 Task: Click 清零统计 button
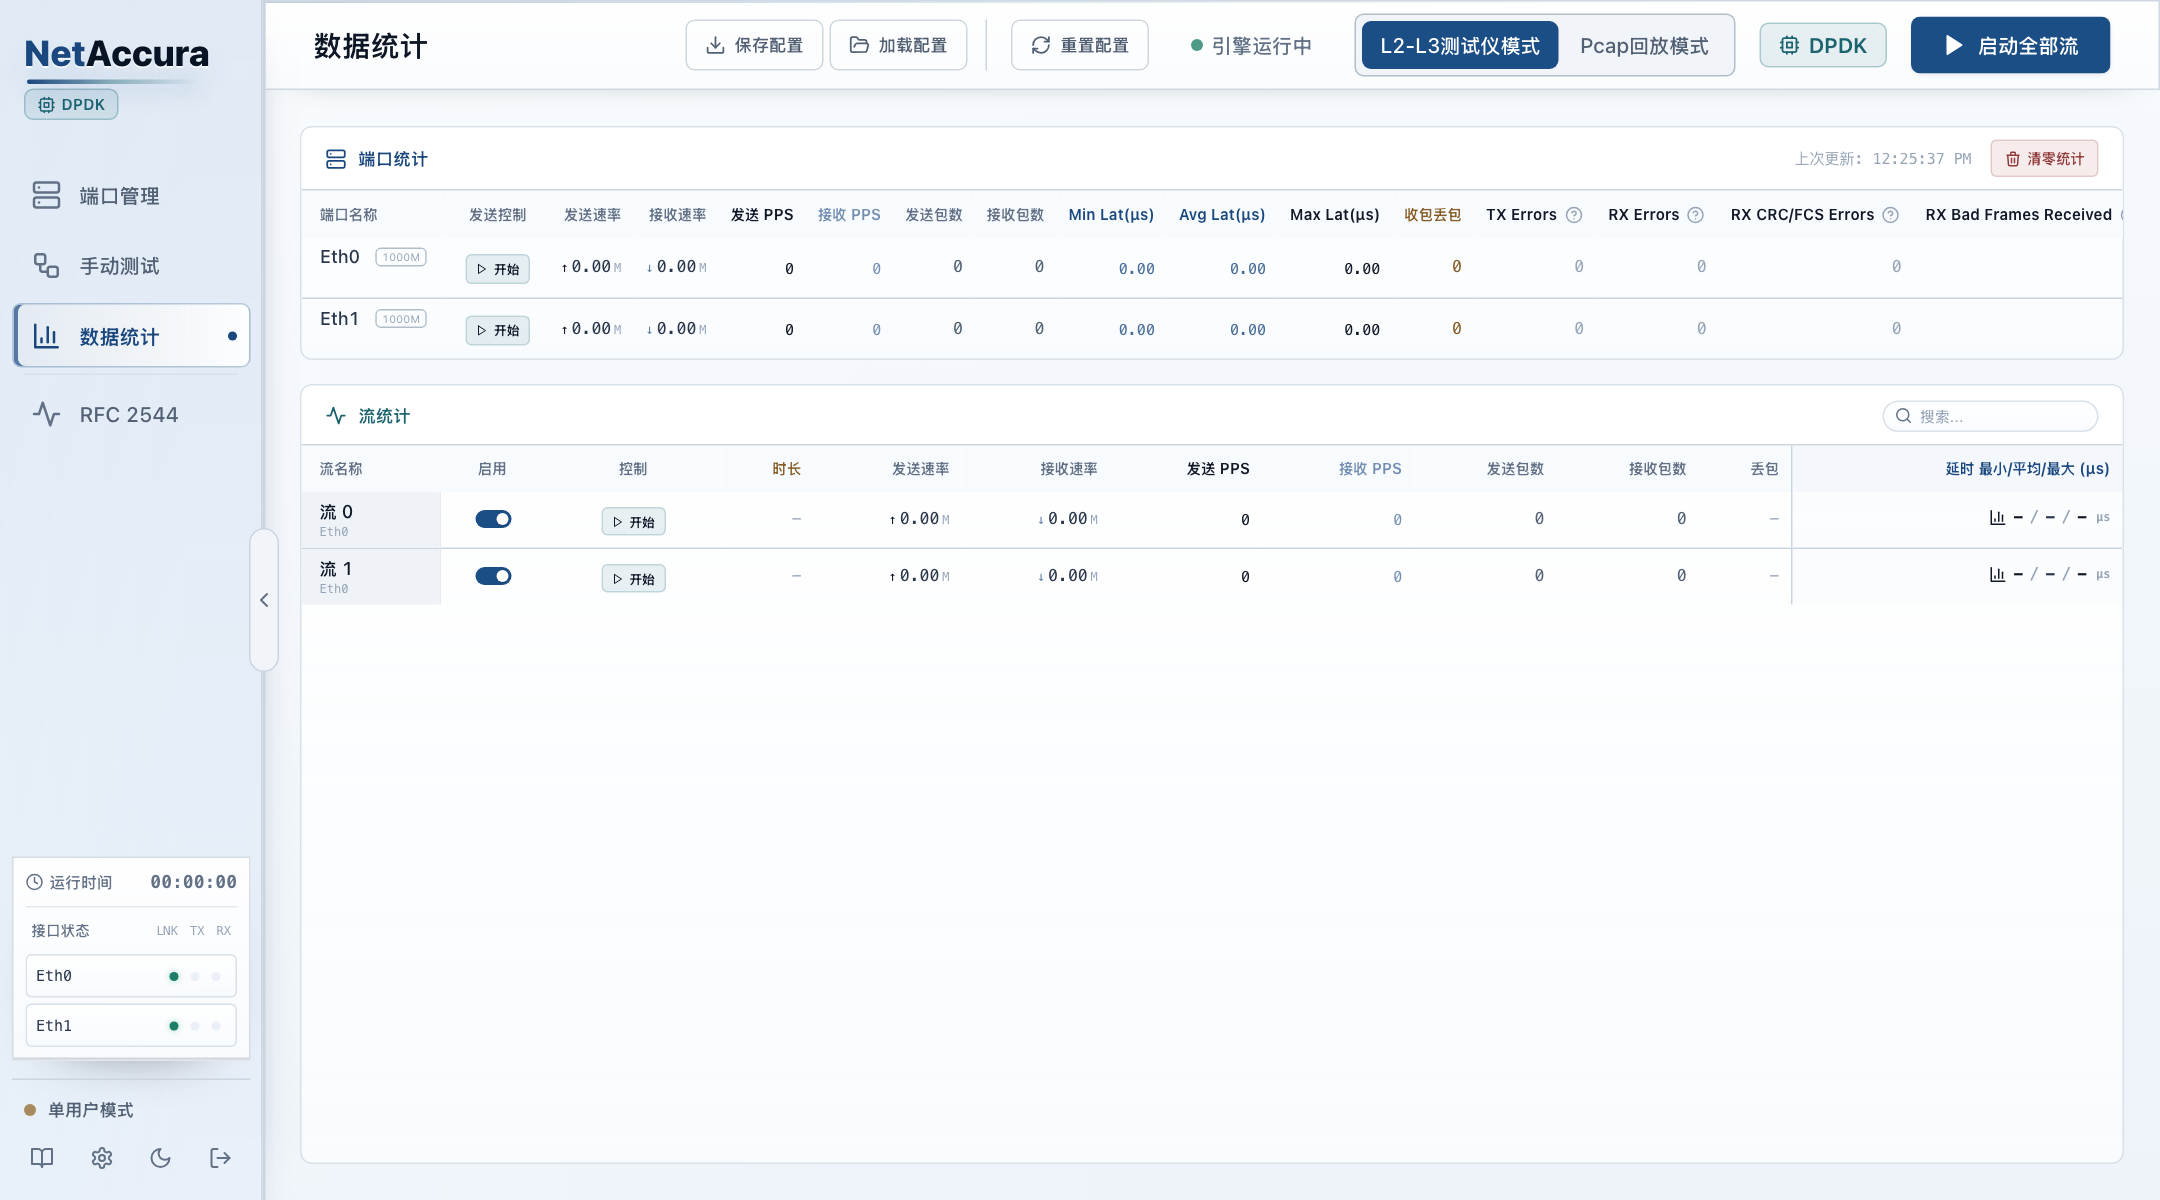click(x=2044, y=159)
